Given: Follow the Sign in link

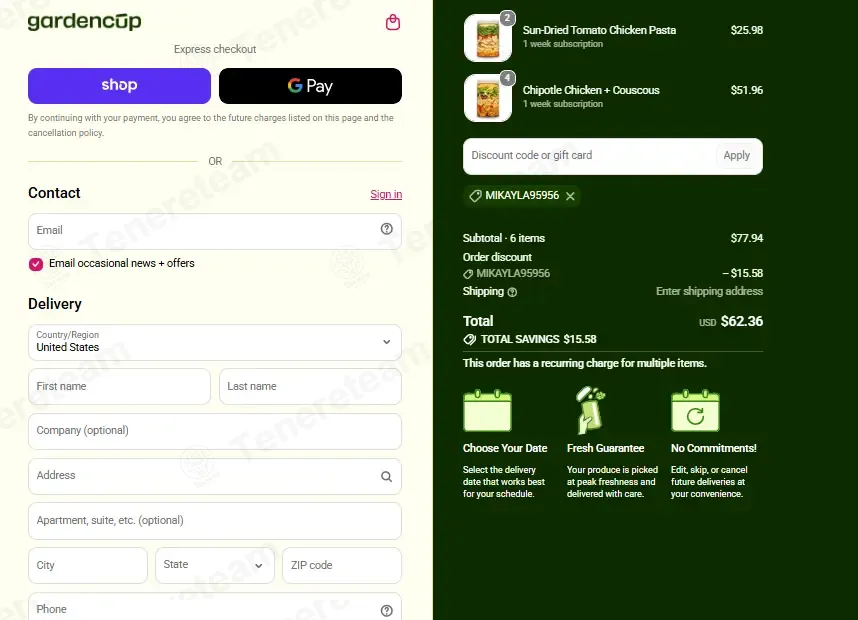Looking at the screenshot, I should (x=386, y=194).
